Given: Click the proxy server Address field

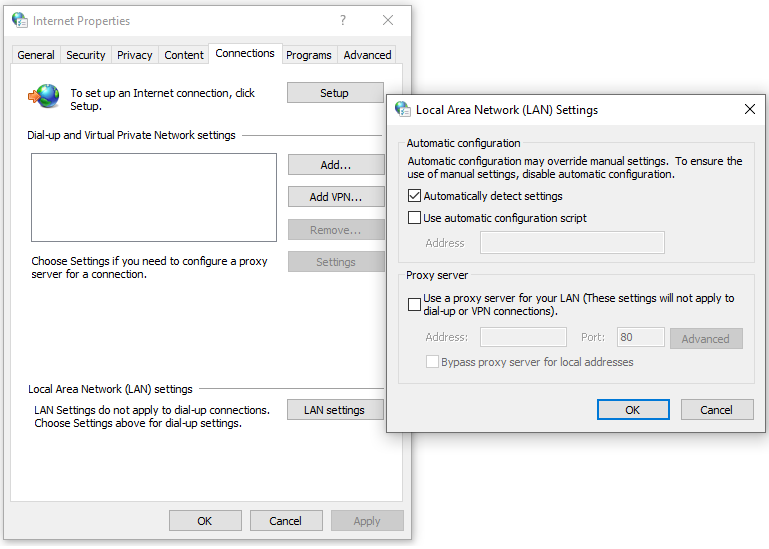Looking at the screenshot, I should click(x=523, y=337).
